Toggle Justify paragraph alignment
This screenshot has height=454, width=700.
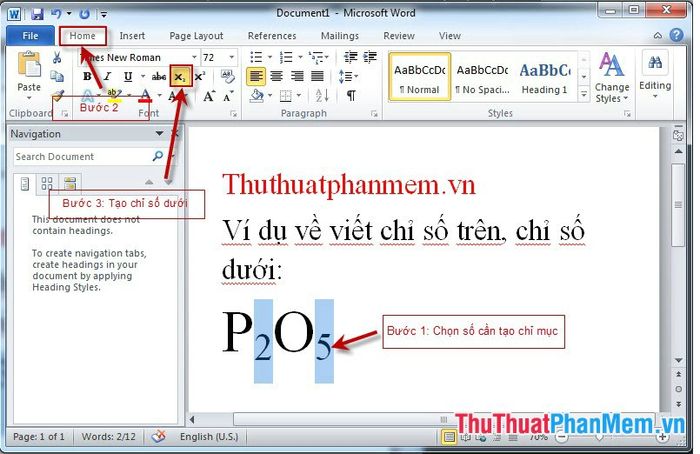point(317,76)
